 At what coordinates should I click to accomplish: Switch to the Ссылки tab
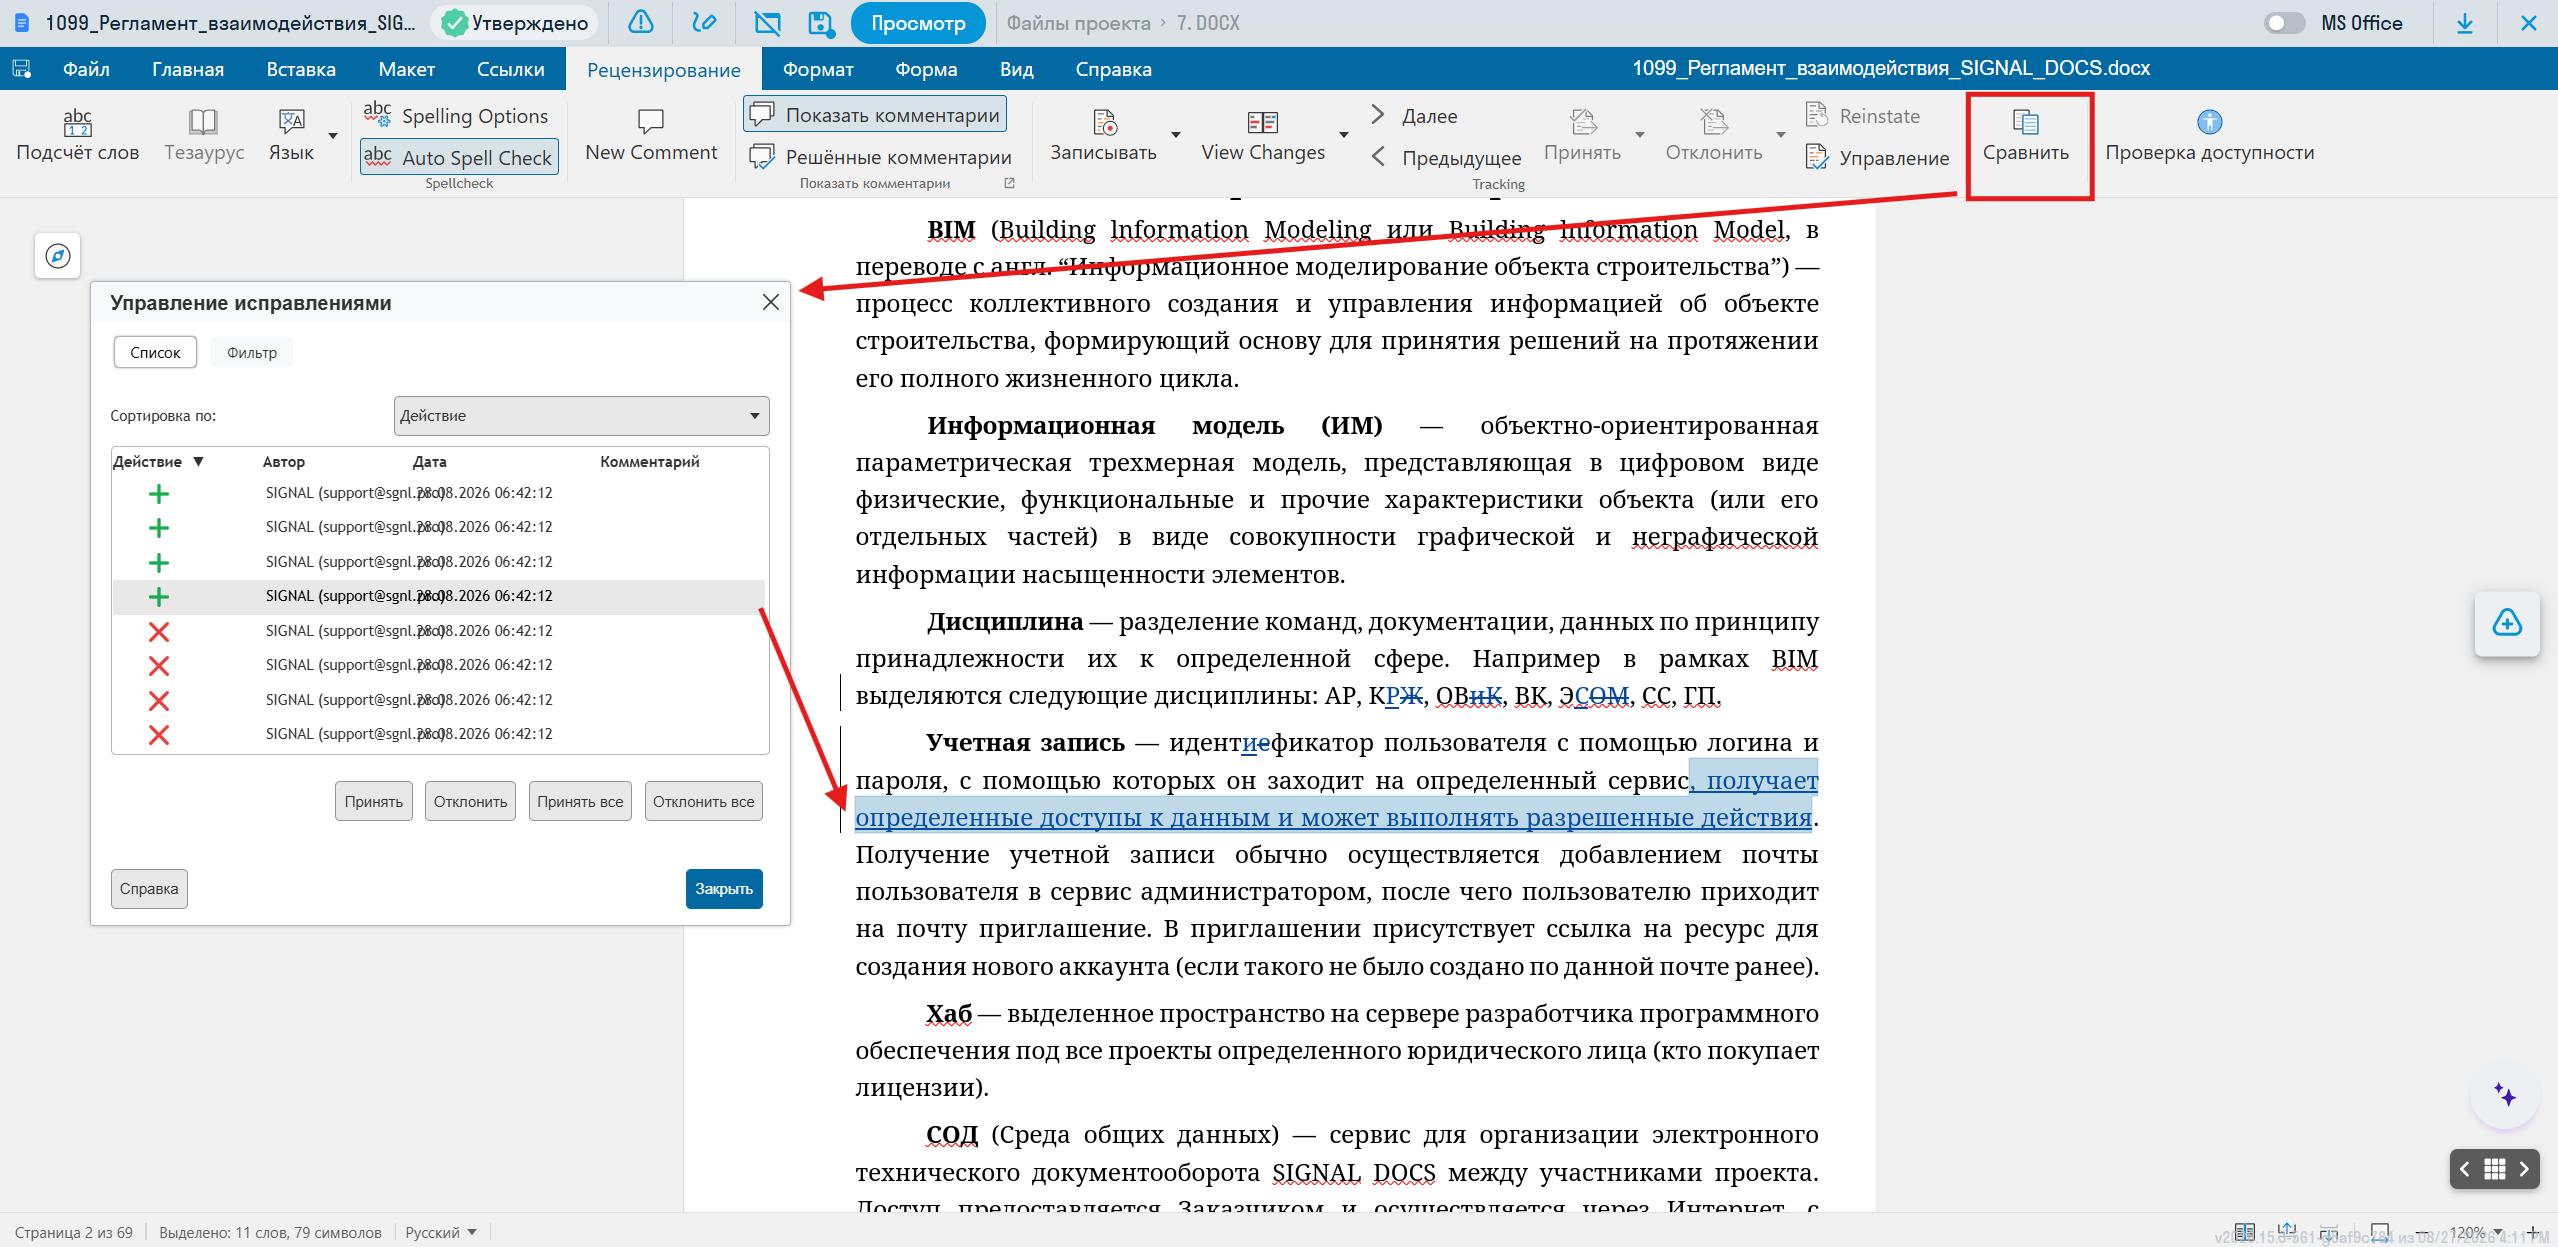pos(510,69)
